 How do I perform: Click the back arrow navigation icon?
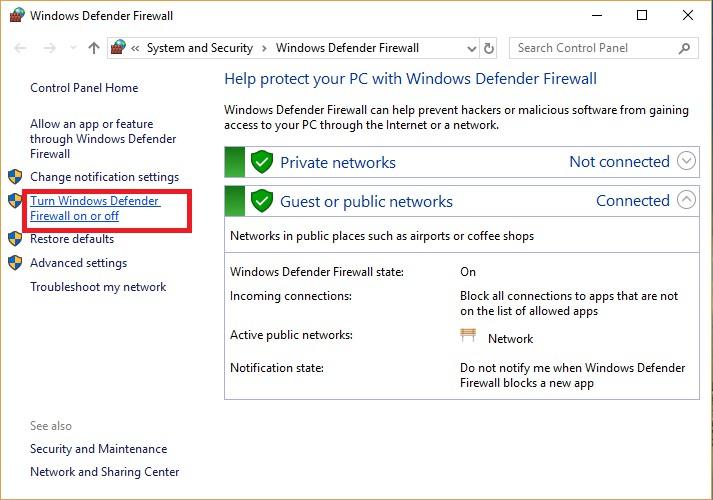(20, 48)
